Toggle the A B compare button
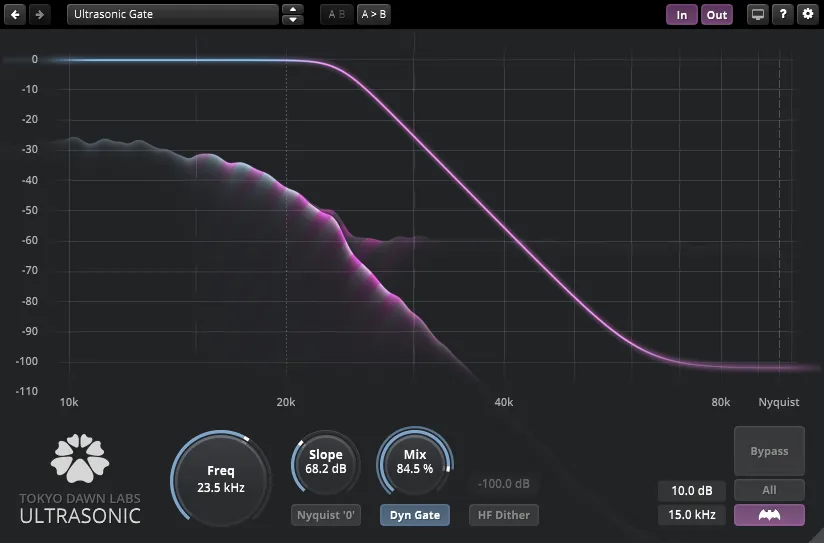This screenshot has width=824, height=543. (x=337, y=15)
